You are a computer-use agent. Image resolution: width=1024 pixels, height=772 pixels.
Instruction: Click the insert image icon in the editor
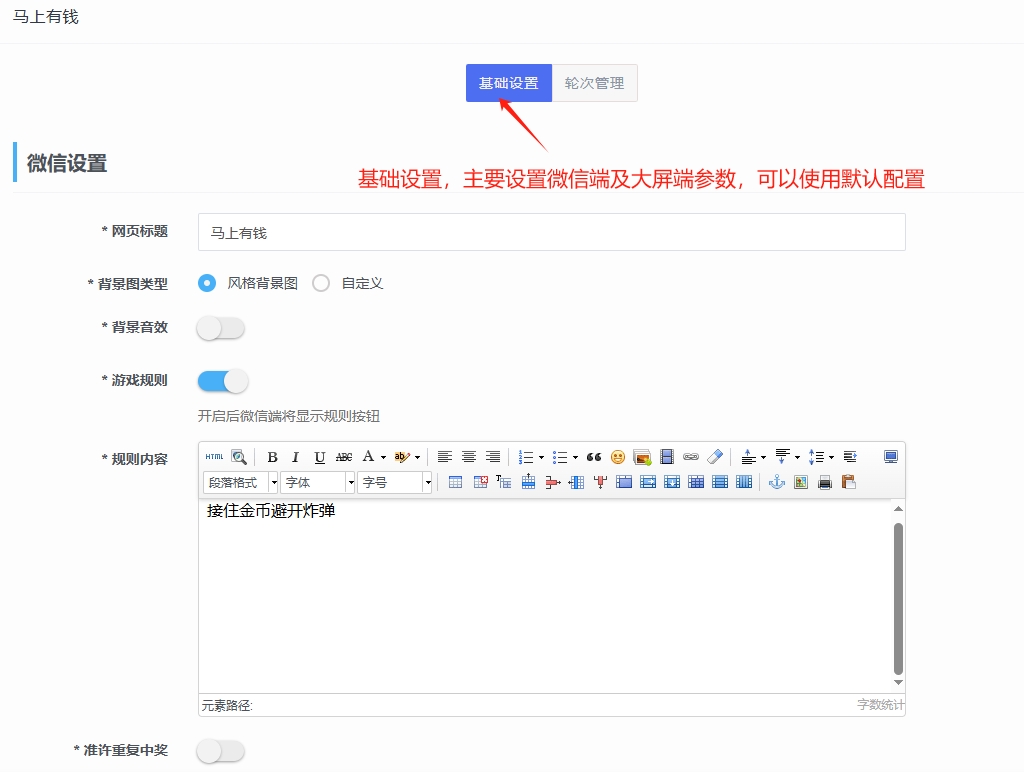pos(641,457)
